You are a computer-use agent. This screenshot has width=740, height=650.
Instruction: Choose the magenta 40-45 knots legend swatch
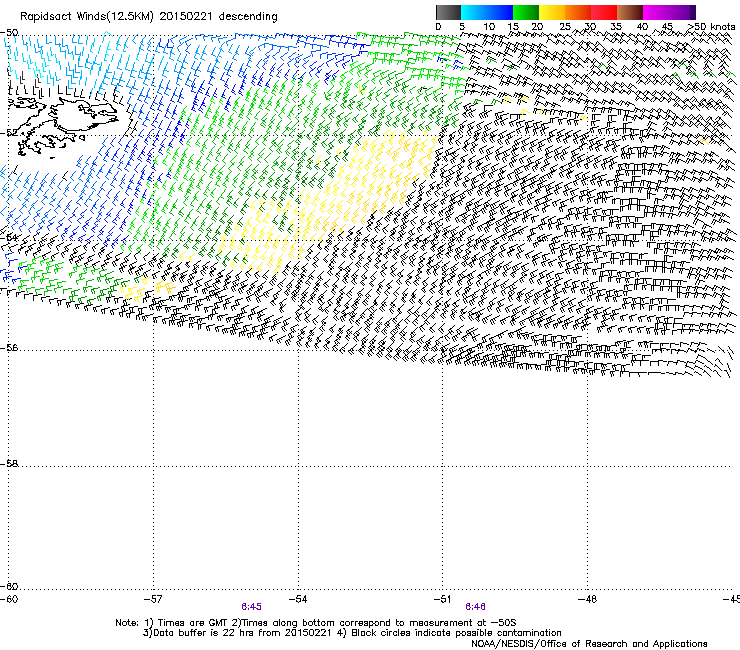coord(656,12)
